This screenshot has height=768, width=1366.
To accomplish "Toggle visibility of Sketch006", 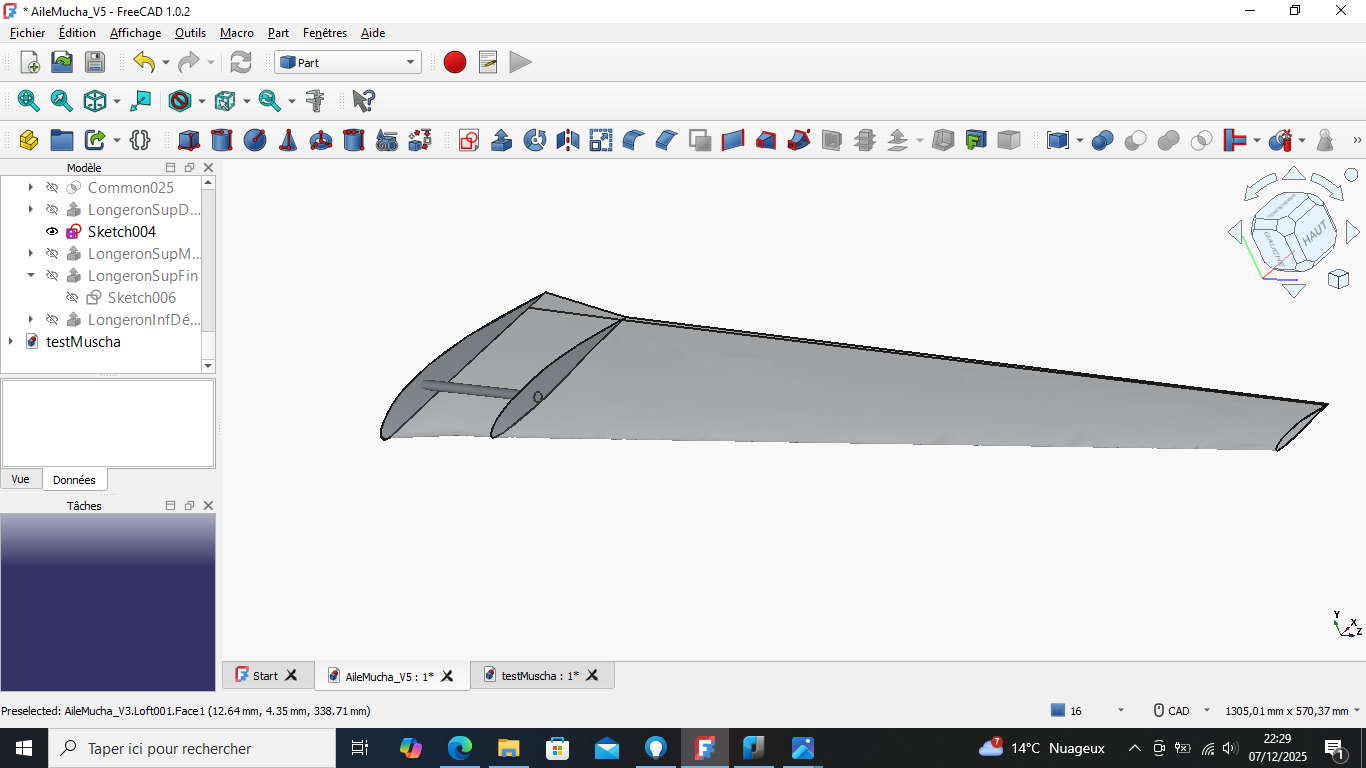I will [72, 298].
